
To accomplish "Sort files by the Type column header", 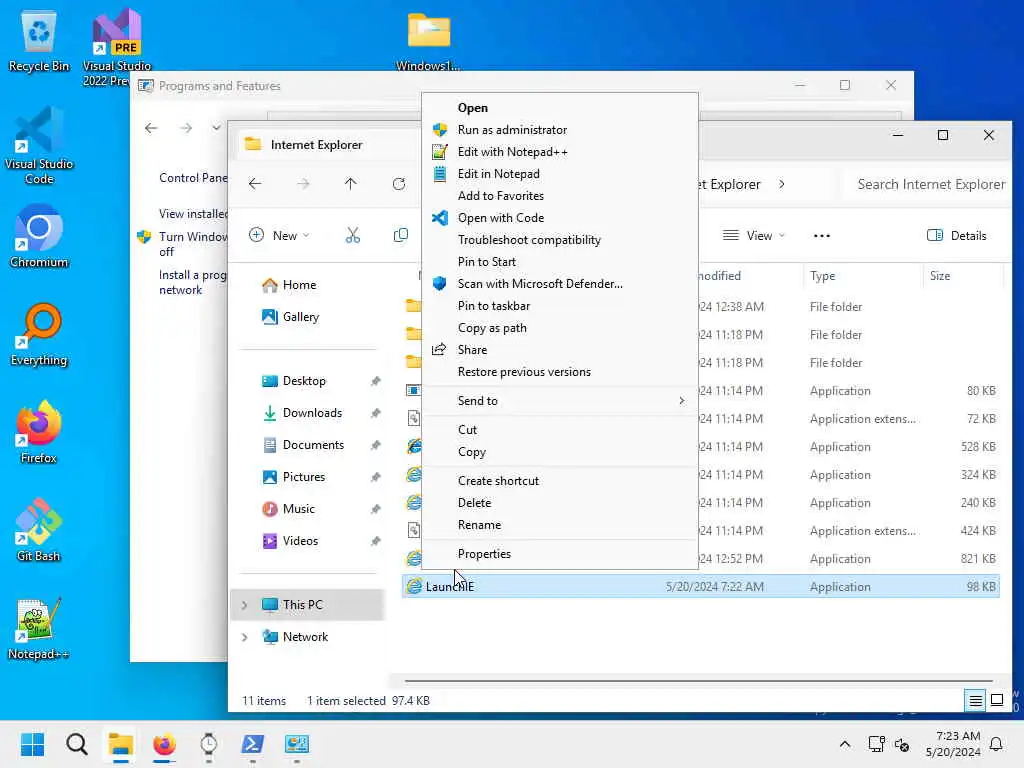I will point(862,276).
